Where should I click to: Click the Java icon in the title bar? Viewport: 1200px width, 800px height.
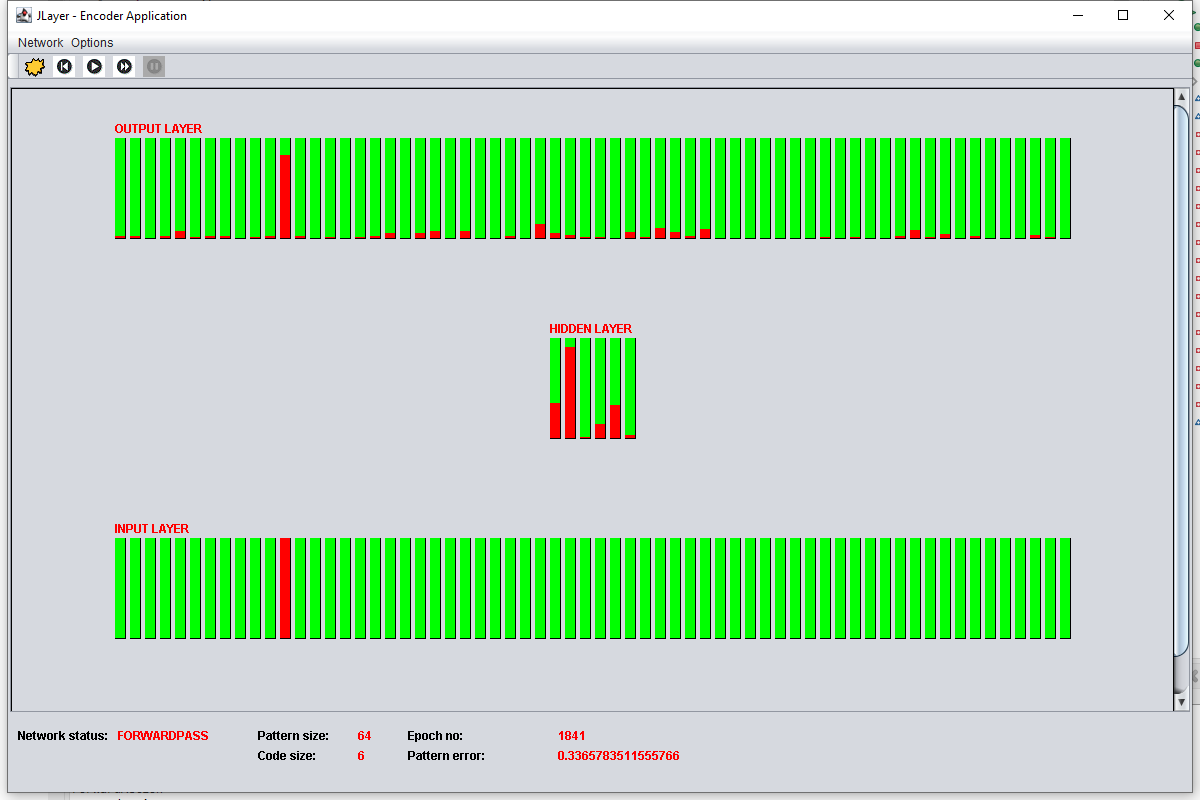point(24,15)
